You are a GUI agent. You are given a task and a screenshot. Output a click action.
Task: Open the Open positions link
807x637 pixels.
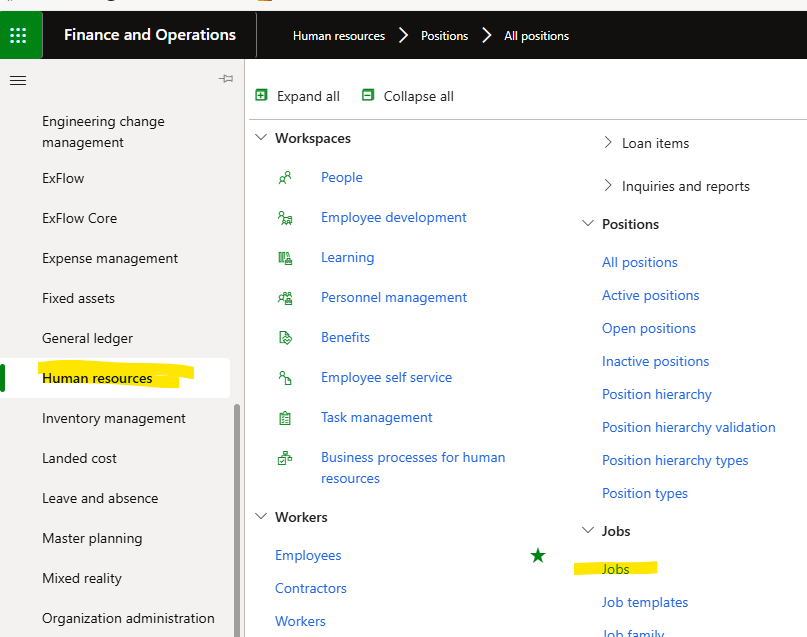pyautogui.click(x=649, y=328)
